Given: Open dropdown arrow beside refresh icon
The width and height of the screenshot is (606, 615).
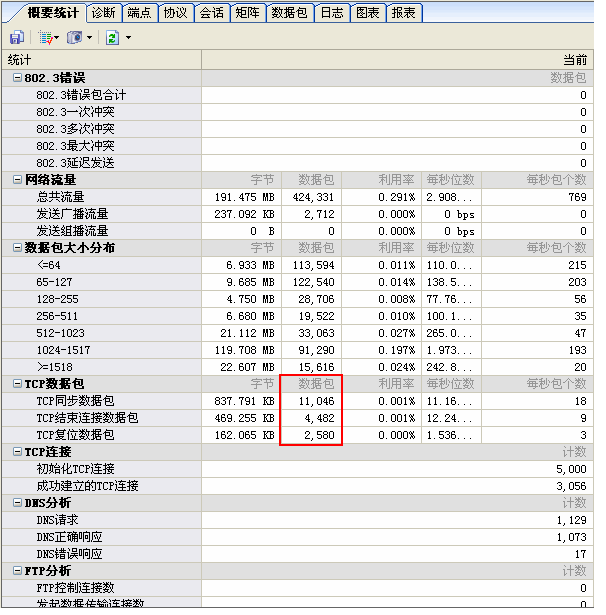Looking at the screenshot, I should 129,38.
